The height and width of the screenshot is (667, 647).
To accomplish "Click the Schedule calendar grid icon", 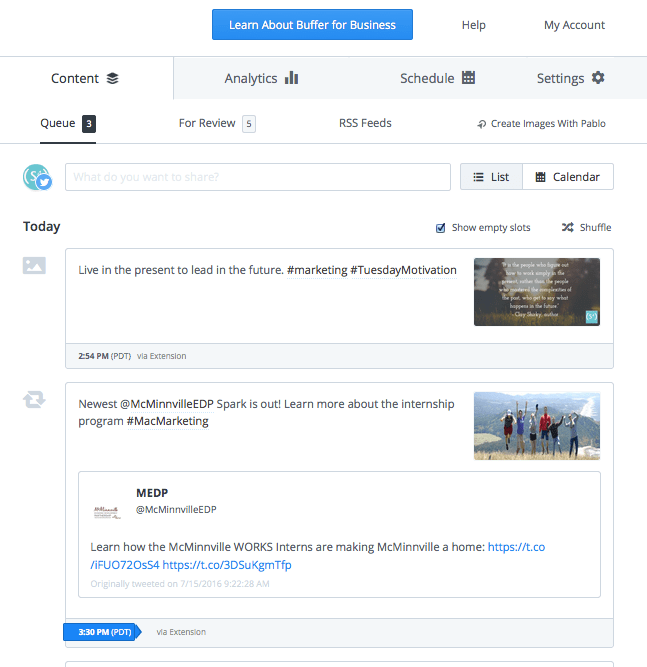I will click(x=468, y=78).
